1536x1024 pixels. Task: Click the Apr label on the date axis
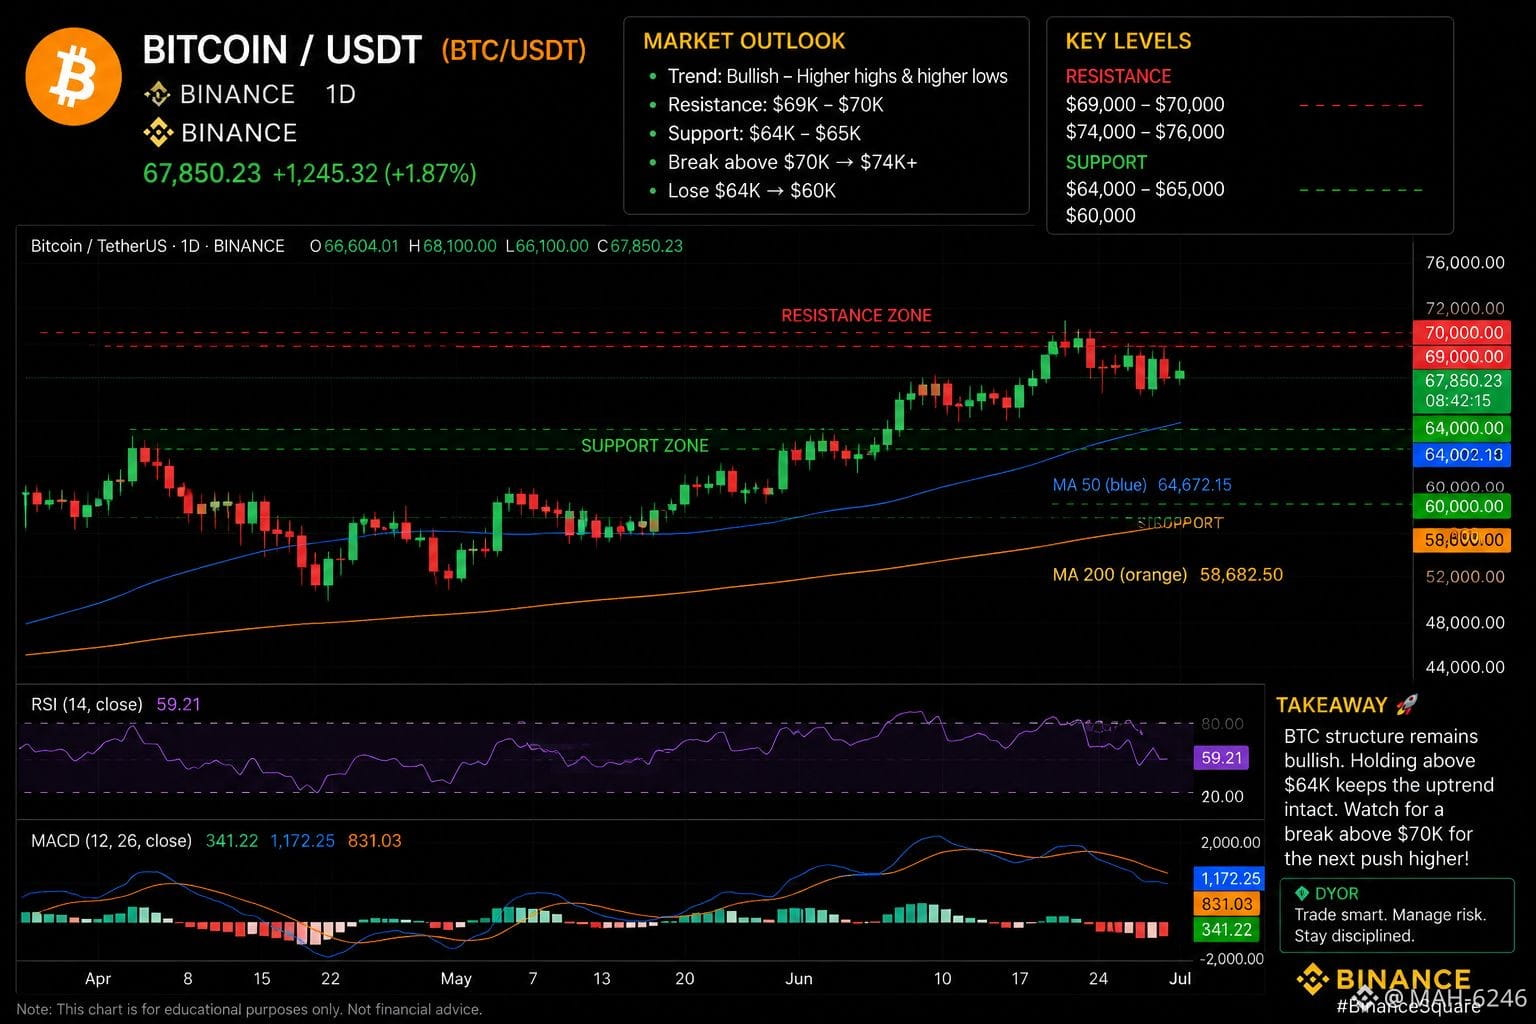pyautogui.click(x=98, y=978)
